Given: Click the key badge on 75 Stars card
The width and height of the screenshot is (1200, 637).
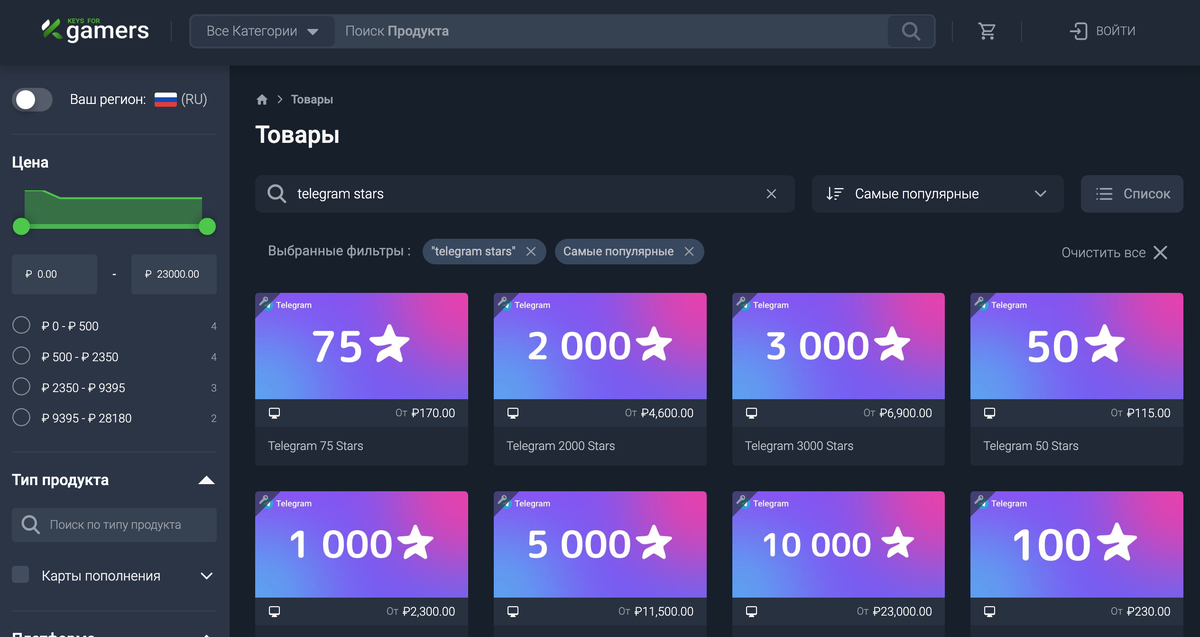Looking at the screenshot, I should tap(264, 301).
